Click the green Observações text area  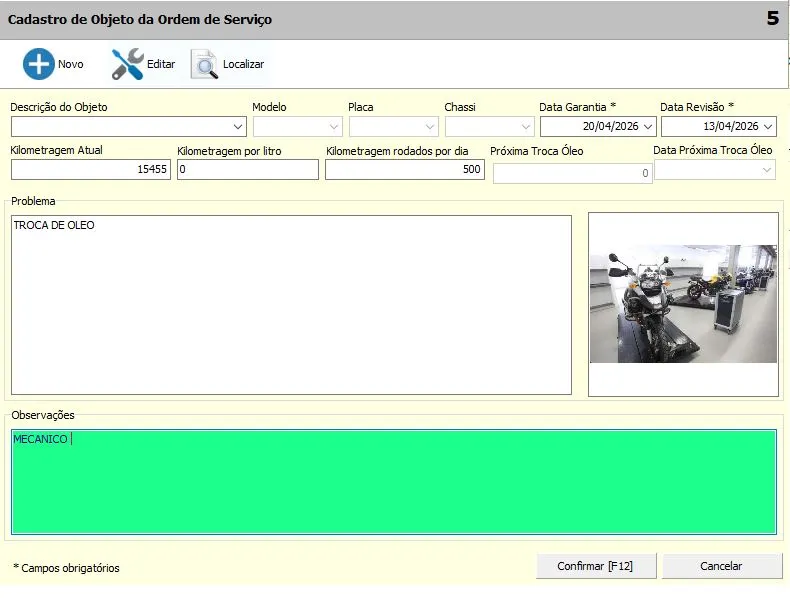pos(393,482)
